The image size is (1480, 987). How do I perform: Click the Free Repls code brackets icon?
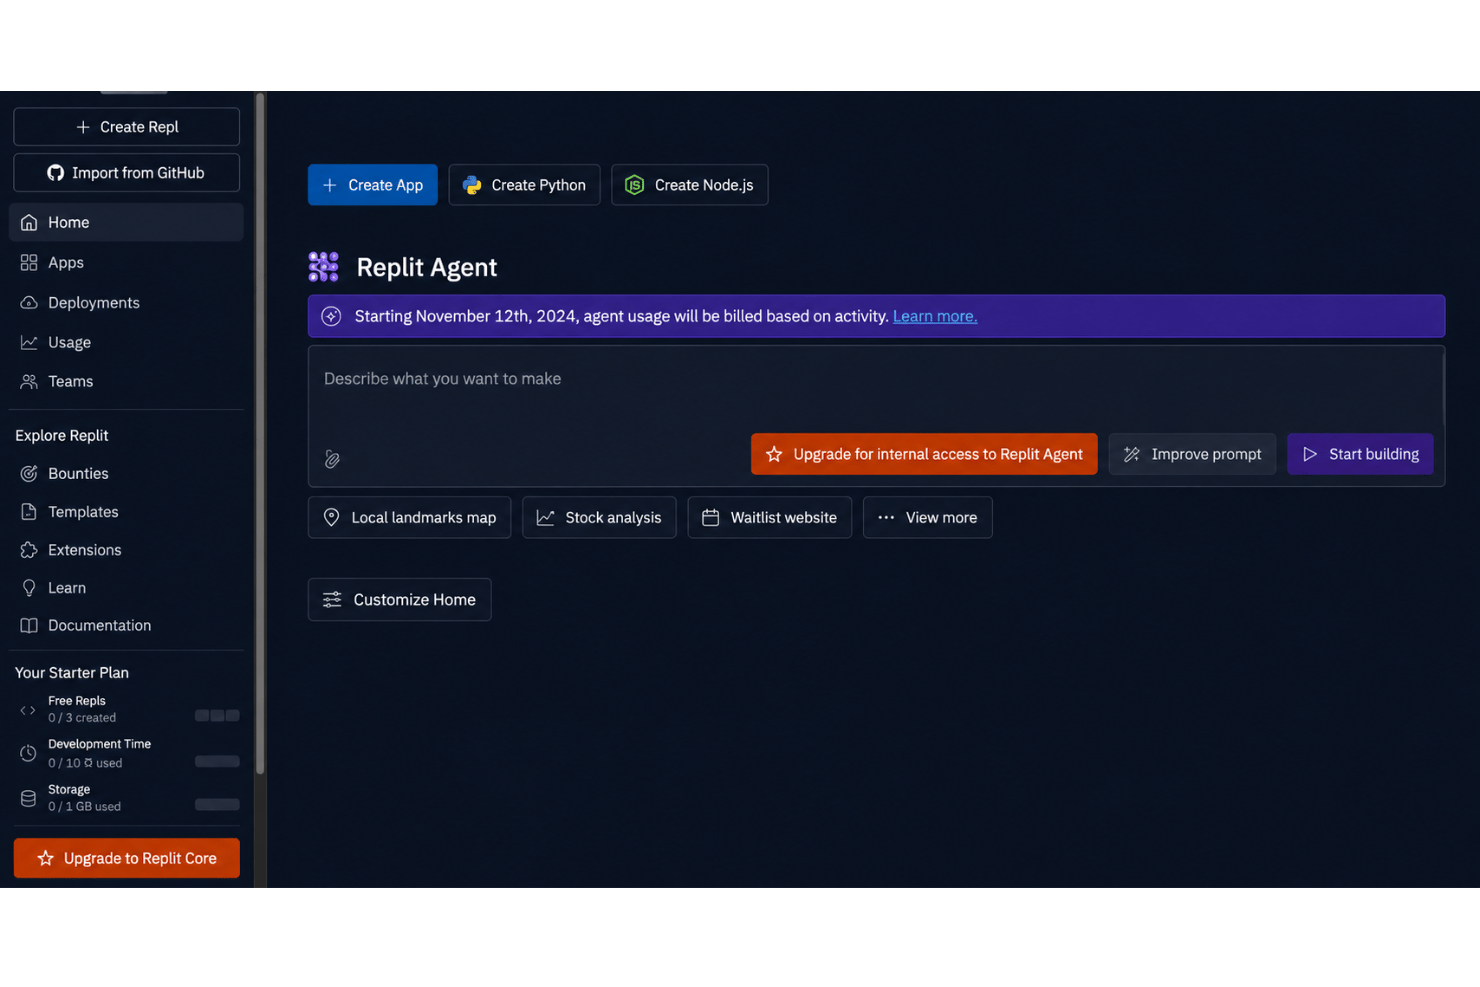28,710
